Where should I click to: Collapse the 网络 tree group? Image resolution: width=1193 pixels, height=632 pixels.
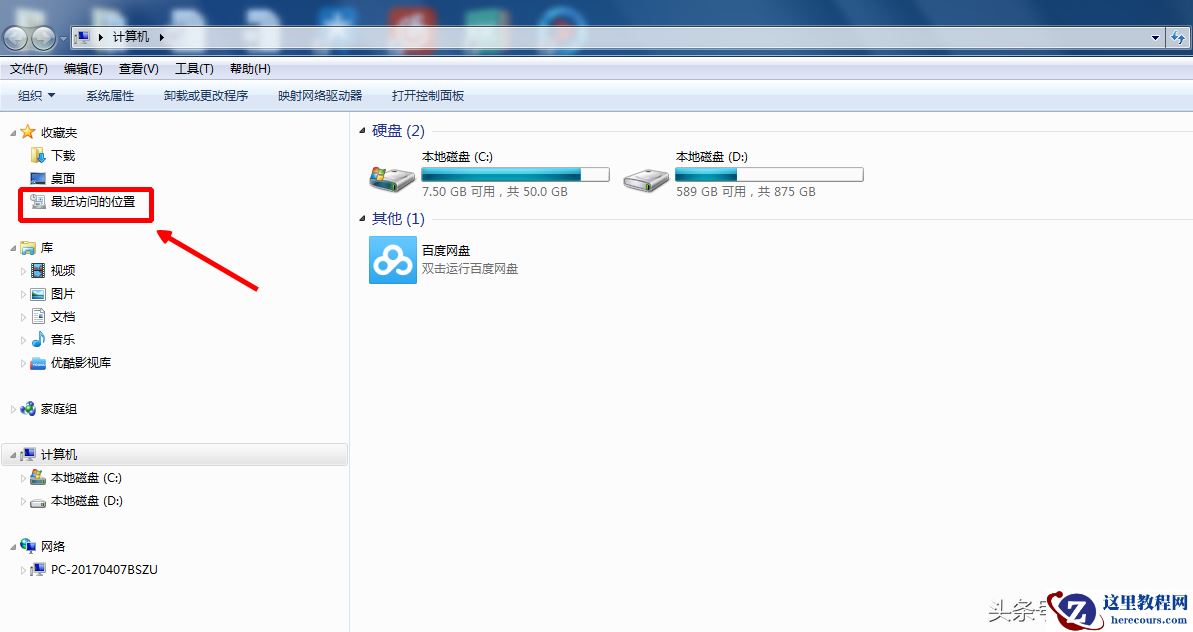[x=13, y=547]
